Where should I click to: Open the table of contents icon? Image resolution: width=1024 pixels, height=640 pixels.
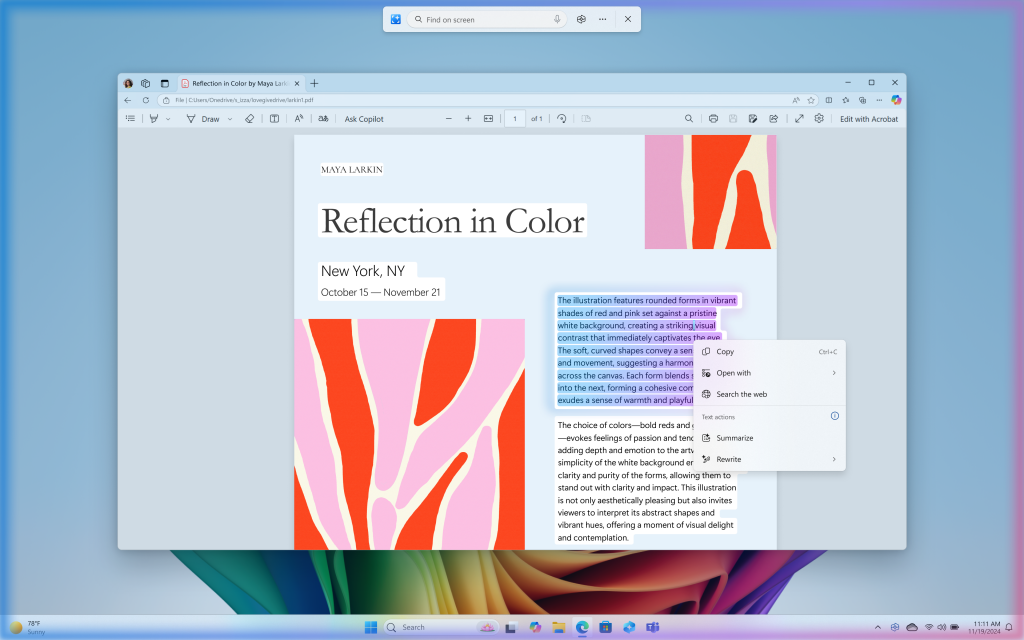pyautogui.click(x=132, y=118)
